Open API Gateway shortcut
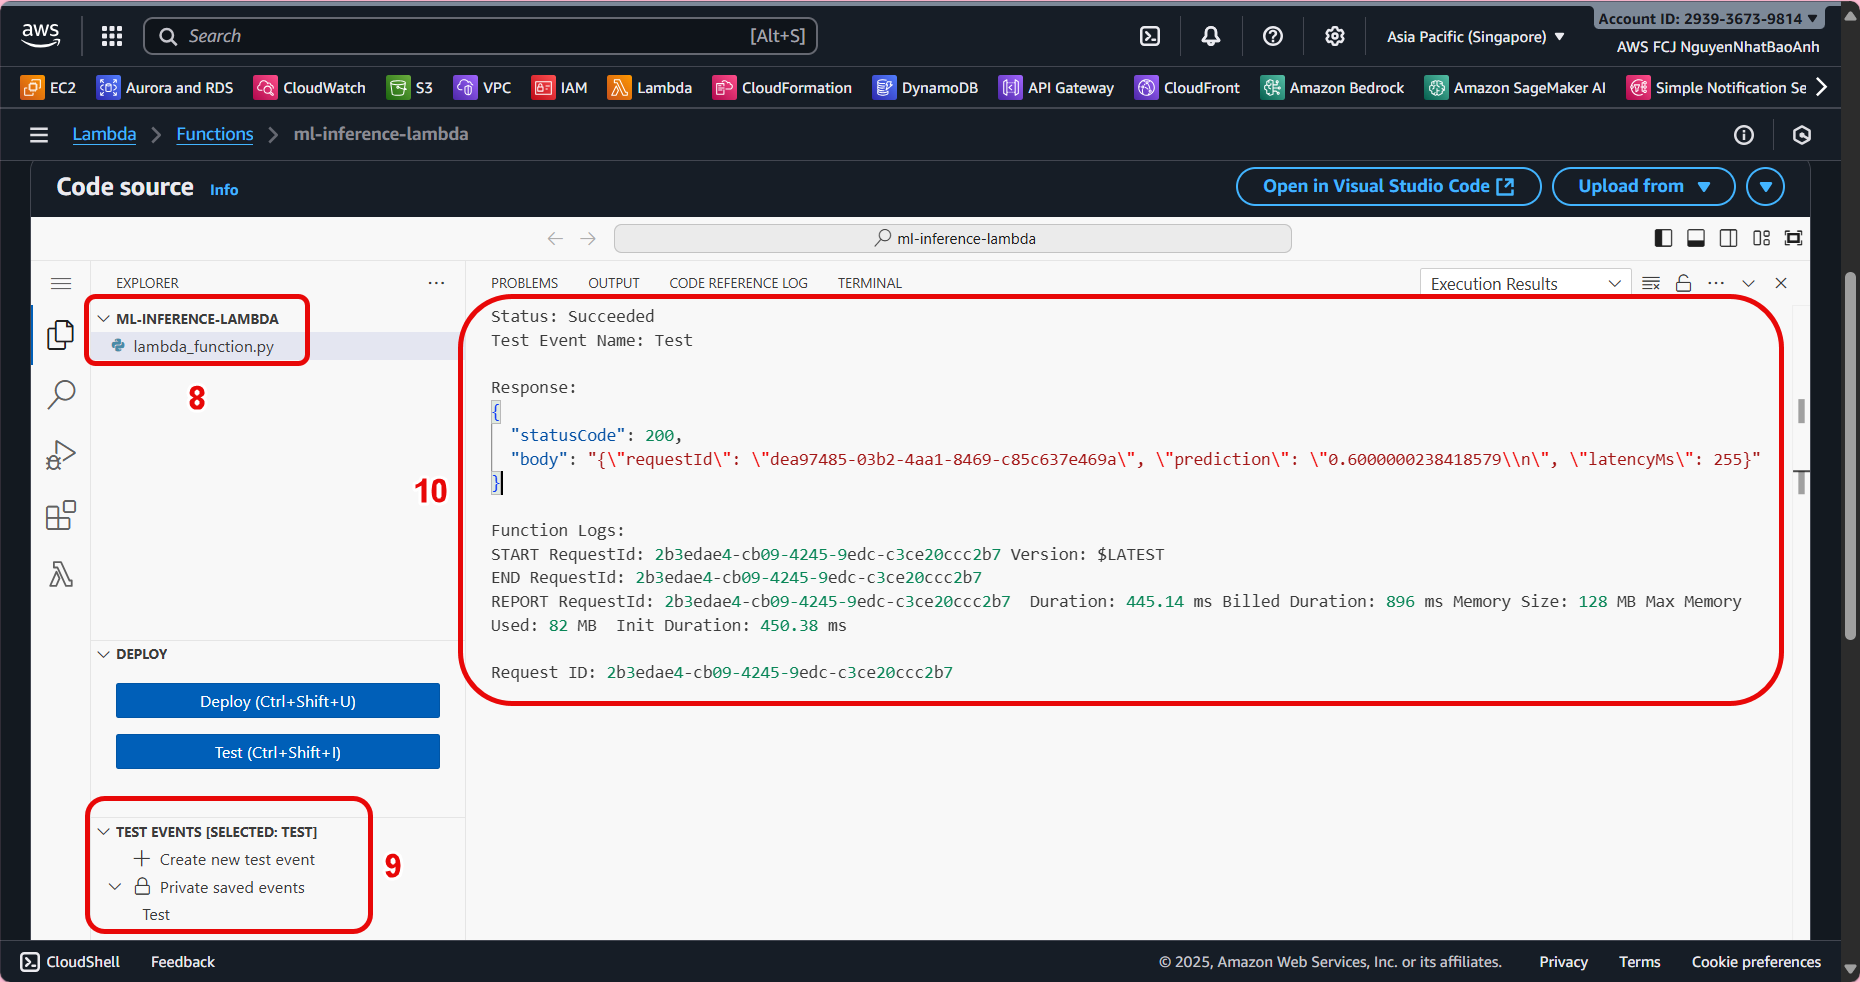This screenshot has height=982, width=1860. click(x=1057, y=88)
